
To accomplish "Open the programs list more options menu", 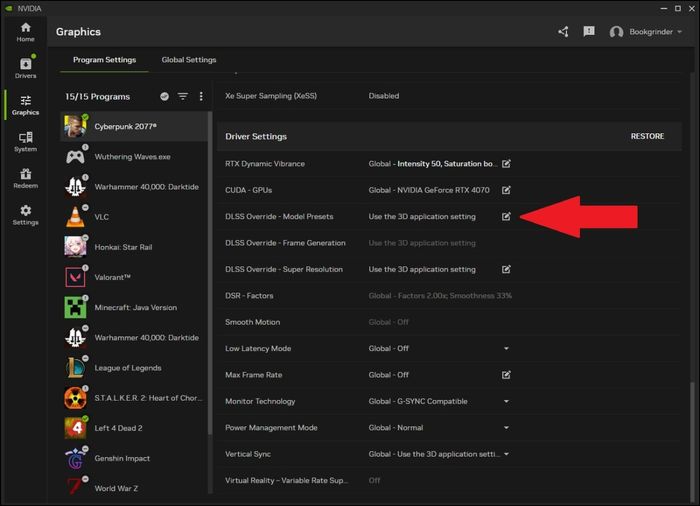I will (x=201, y=96).
